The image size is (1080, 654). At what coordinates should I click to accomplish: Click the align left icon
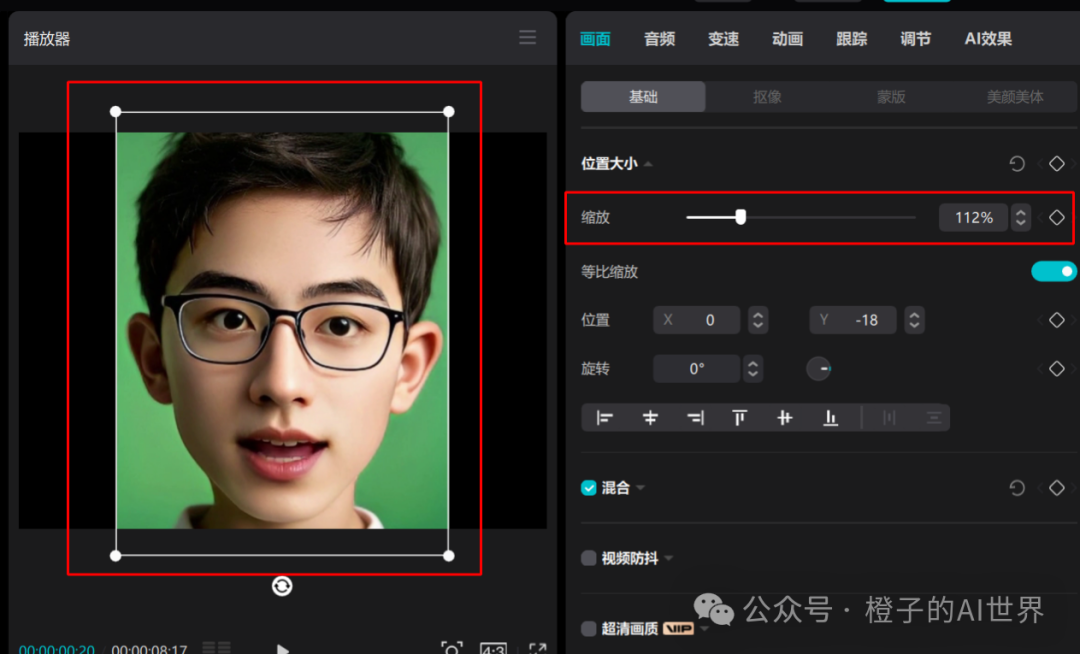pyautogui.click(x=604, y=418)
